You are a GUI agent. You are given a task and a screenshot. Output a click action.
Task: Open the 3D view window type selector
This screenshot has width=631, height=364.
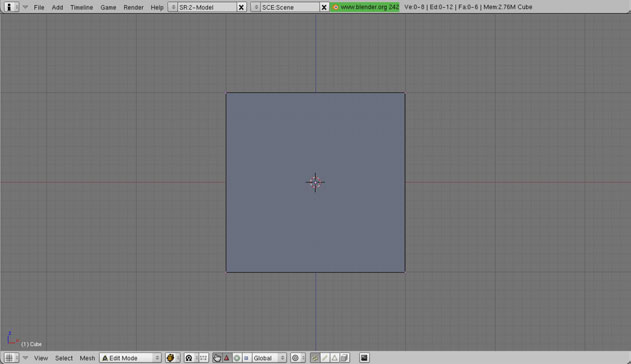point(11,358)
